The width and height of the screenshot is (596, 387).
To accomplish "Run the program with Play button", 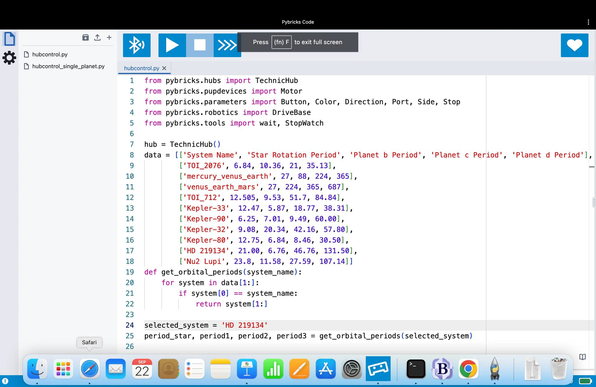I will tap(172, 45).
